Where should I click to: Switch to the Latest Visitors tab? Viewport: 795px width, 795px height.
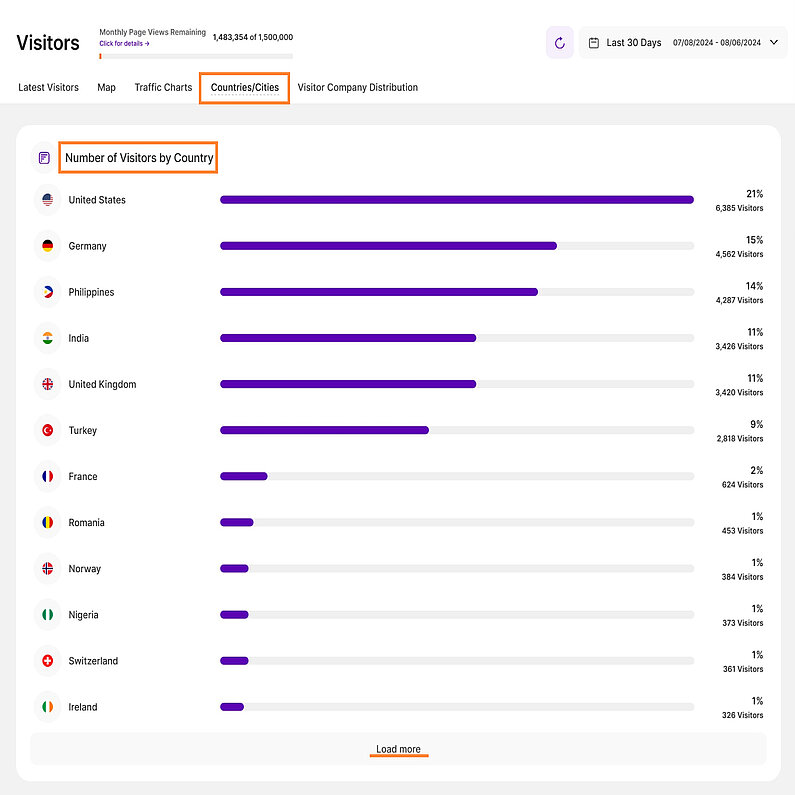tap(48, 88)
